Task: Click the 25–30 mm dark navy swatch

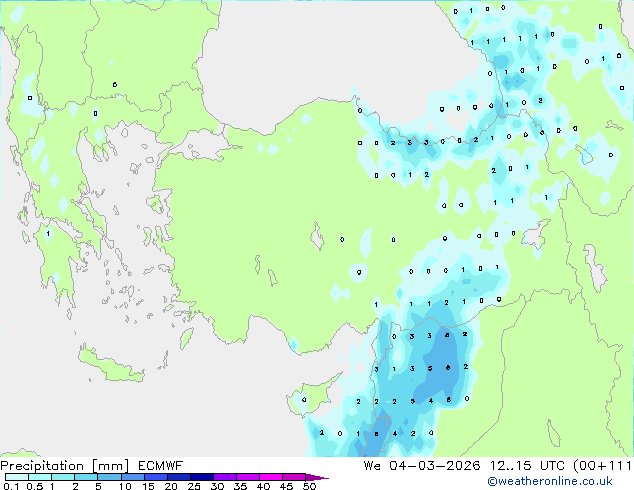Action: [x=201, y=477]
